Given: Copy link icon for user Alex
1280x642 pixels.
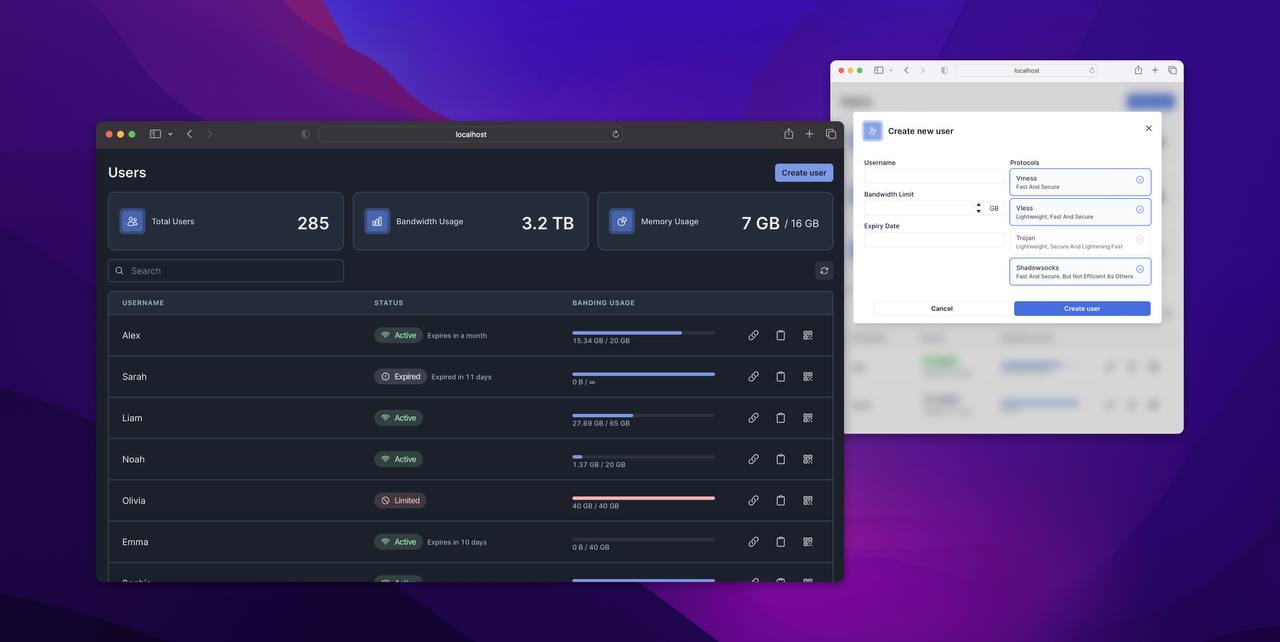Looking at the screenshot, I should 753,335.
